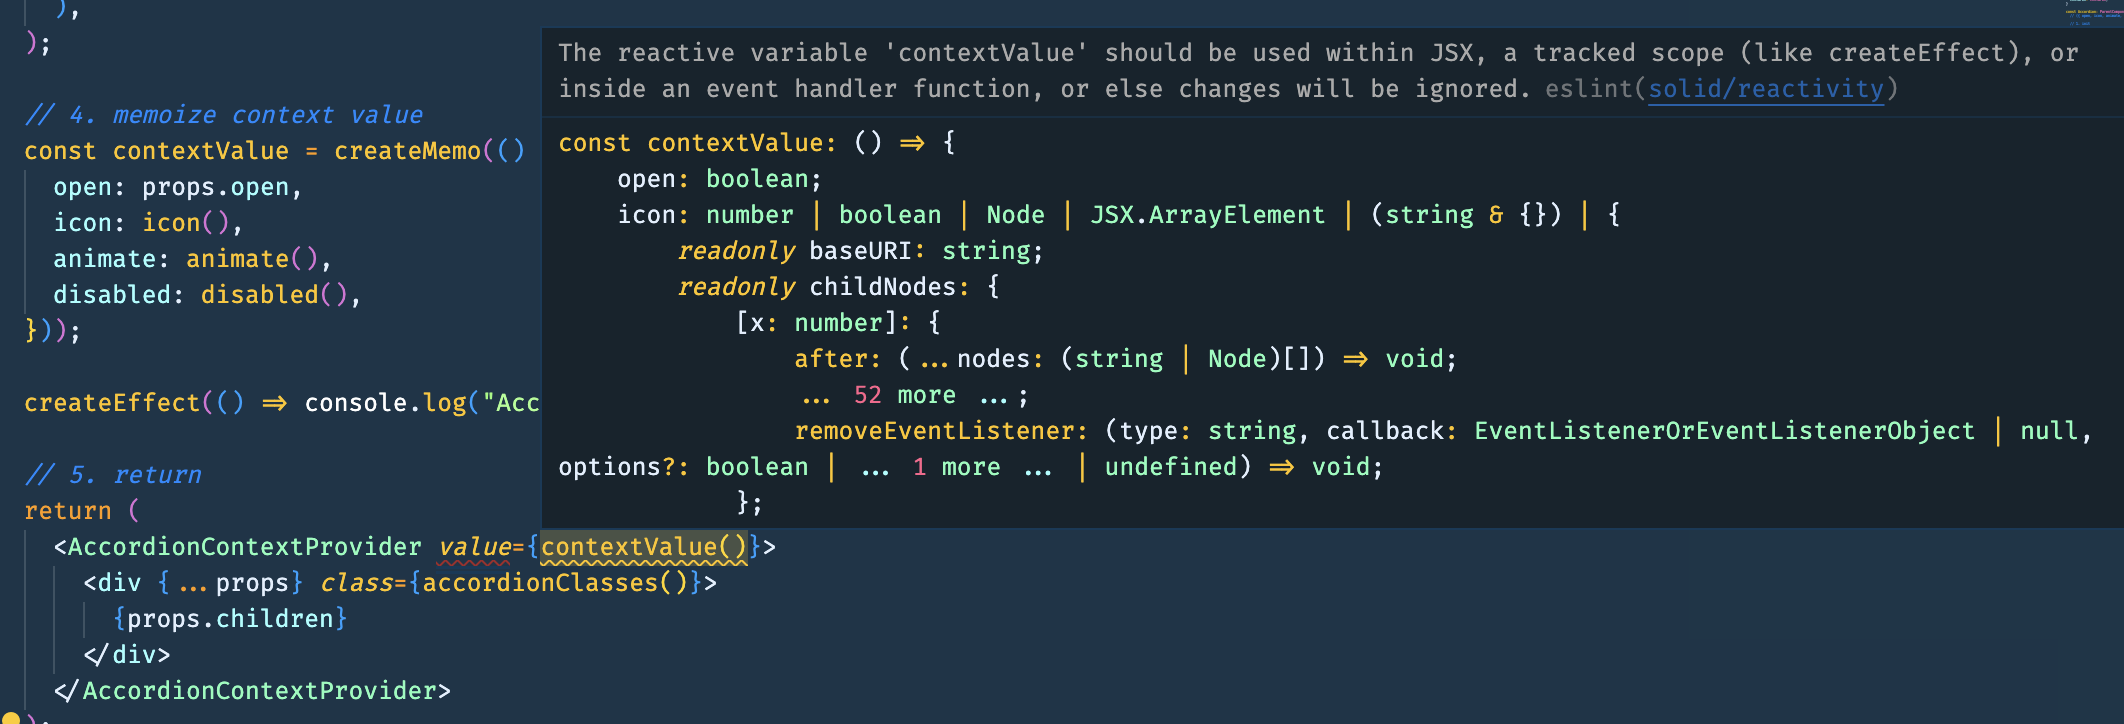The height and width of the screenshot is (724, 2124).
Task: Click the '// 4. memoize context value' comment
Action: (x=224, y=115)
